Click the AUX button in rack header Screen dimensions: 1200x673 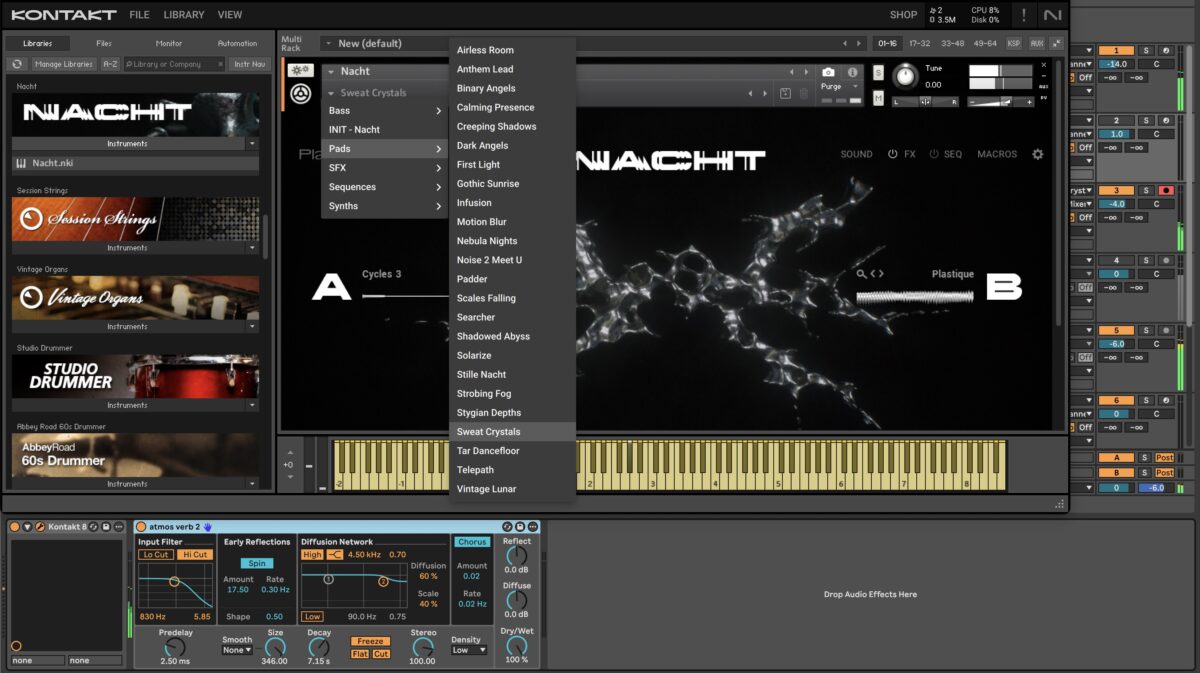[1036, 44]
